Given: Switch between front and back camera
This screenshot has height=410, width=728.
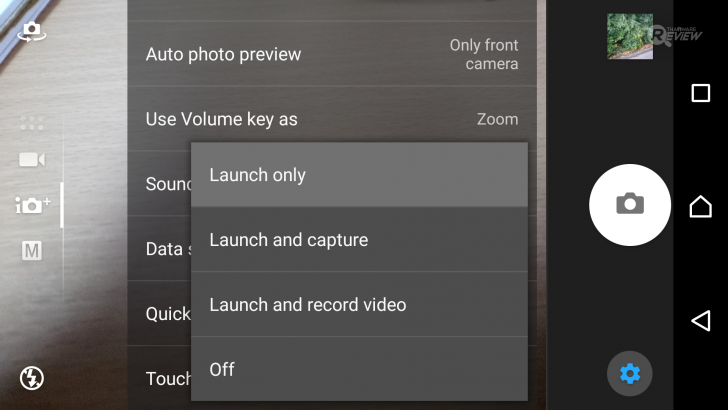Looking at the screenshot, I should (x=31, y=31).
